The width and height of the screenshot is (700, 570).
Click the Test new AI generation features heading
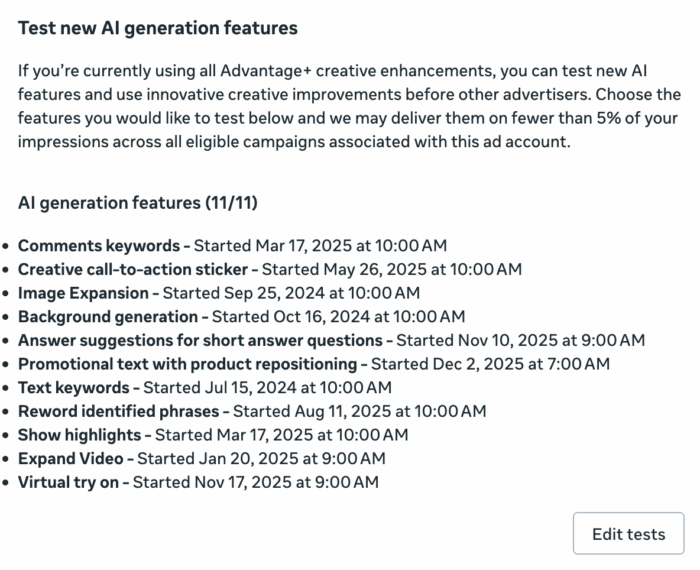pos(158,28)
